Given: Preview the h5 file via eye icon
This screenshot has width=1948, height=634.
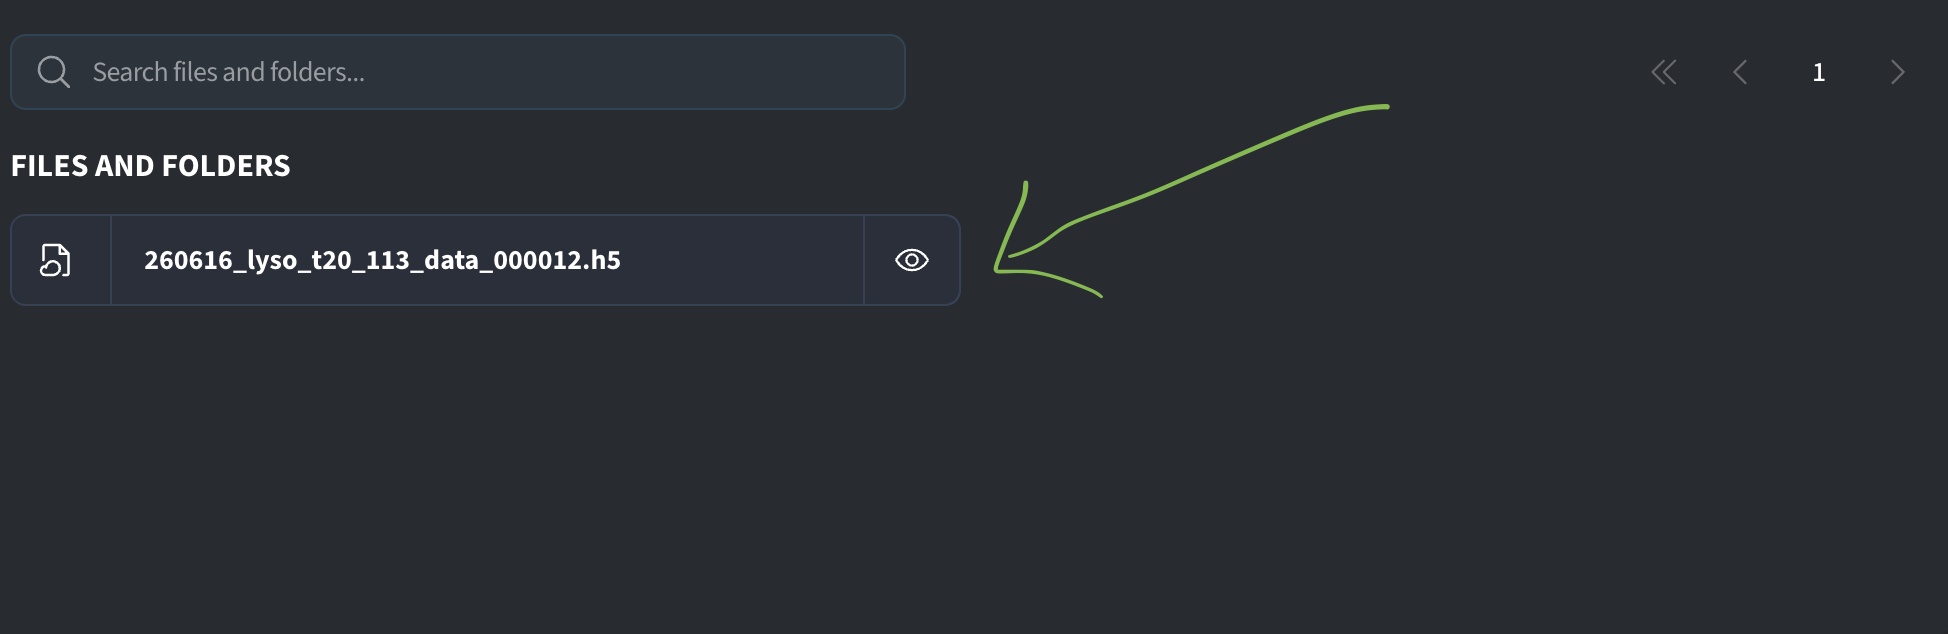Looking at the screenshot, I should (x=911, y=260).
